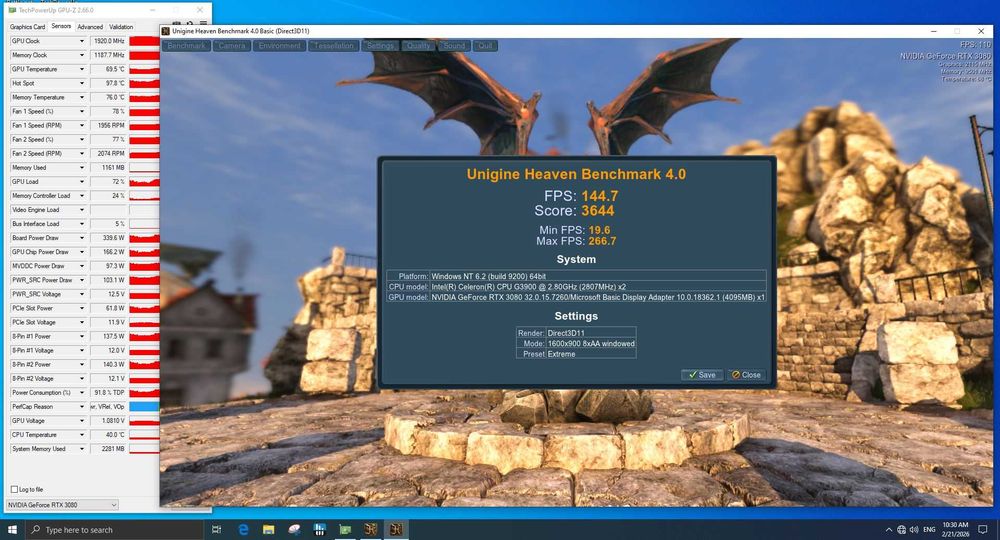Open the Quality menu in Heaven
Screen dimensions: 1000x540
pyautogui.click(x=418, y=46)
